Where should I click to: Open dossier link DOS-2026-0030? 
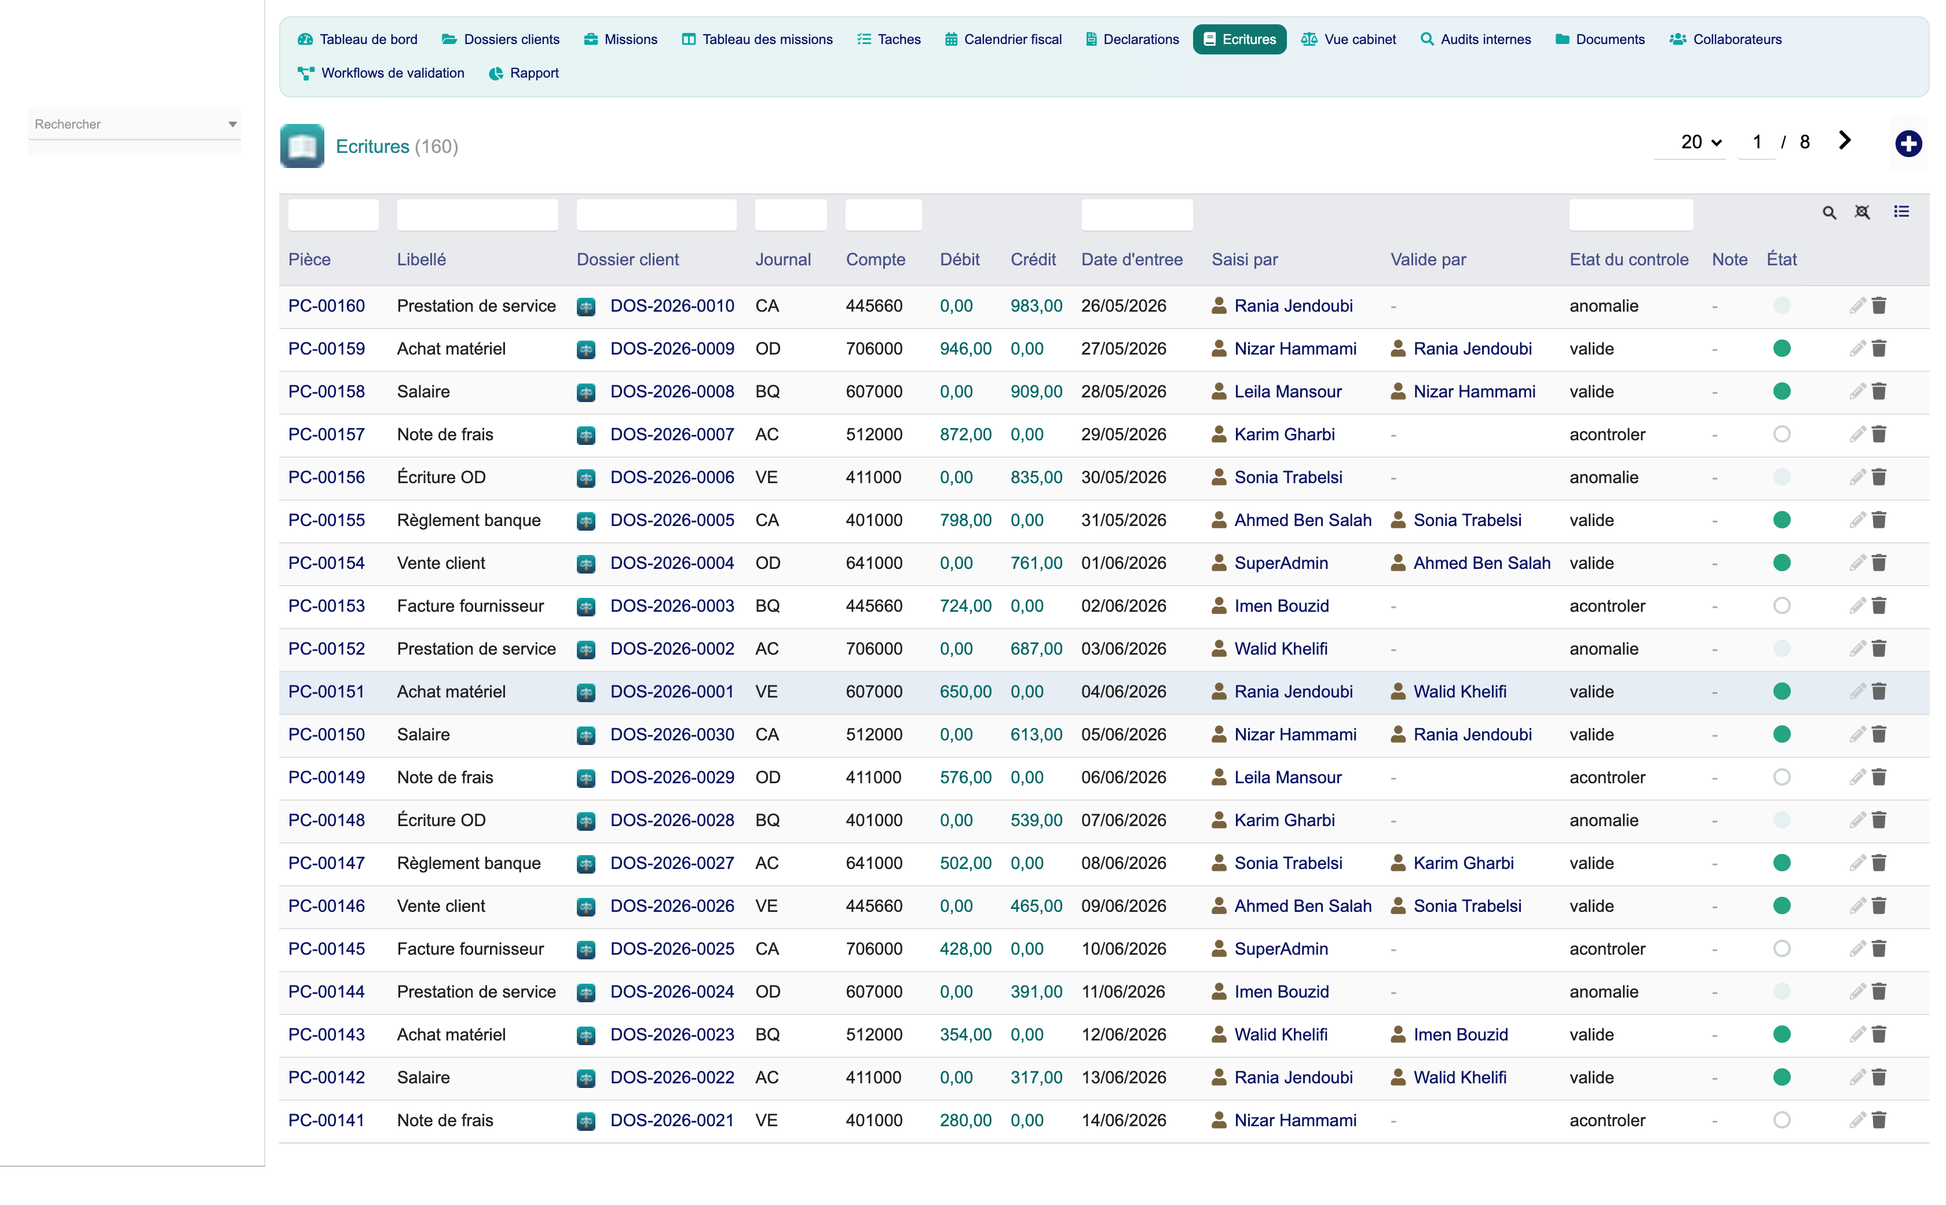tap(672, 734)
